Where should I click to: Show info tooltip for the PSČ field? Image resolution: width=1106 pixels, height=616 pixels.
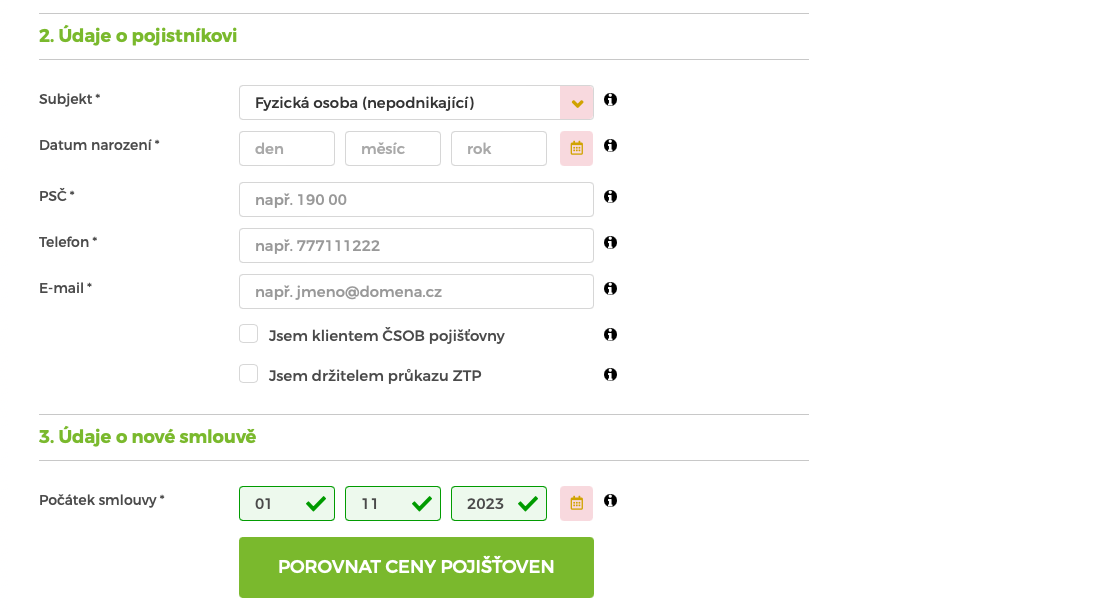pyautogui.click(x=610, y=197)
